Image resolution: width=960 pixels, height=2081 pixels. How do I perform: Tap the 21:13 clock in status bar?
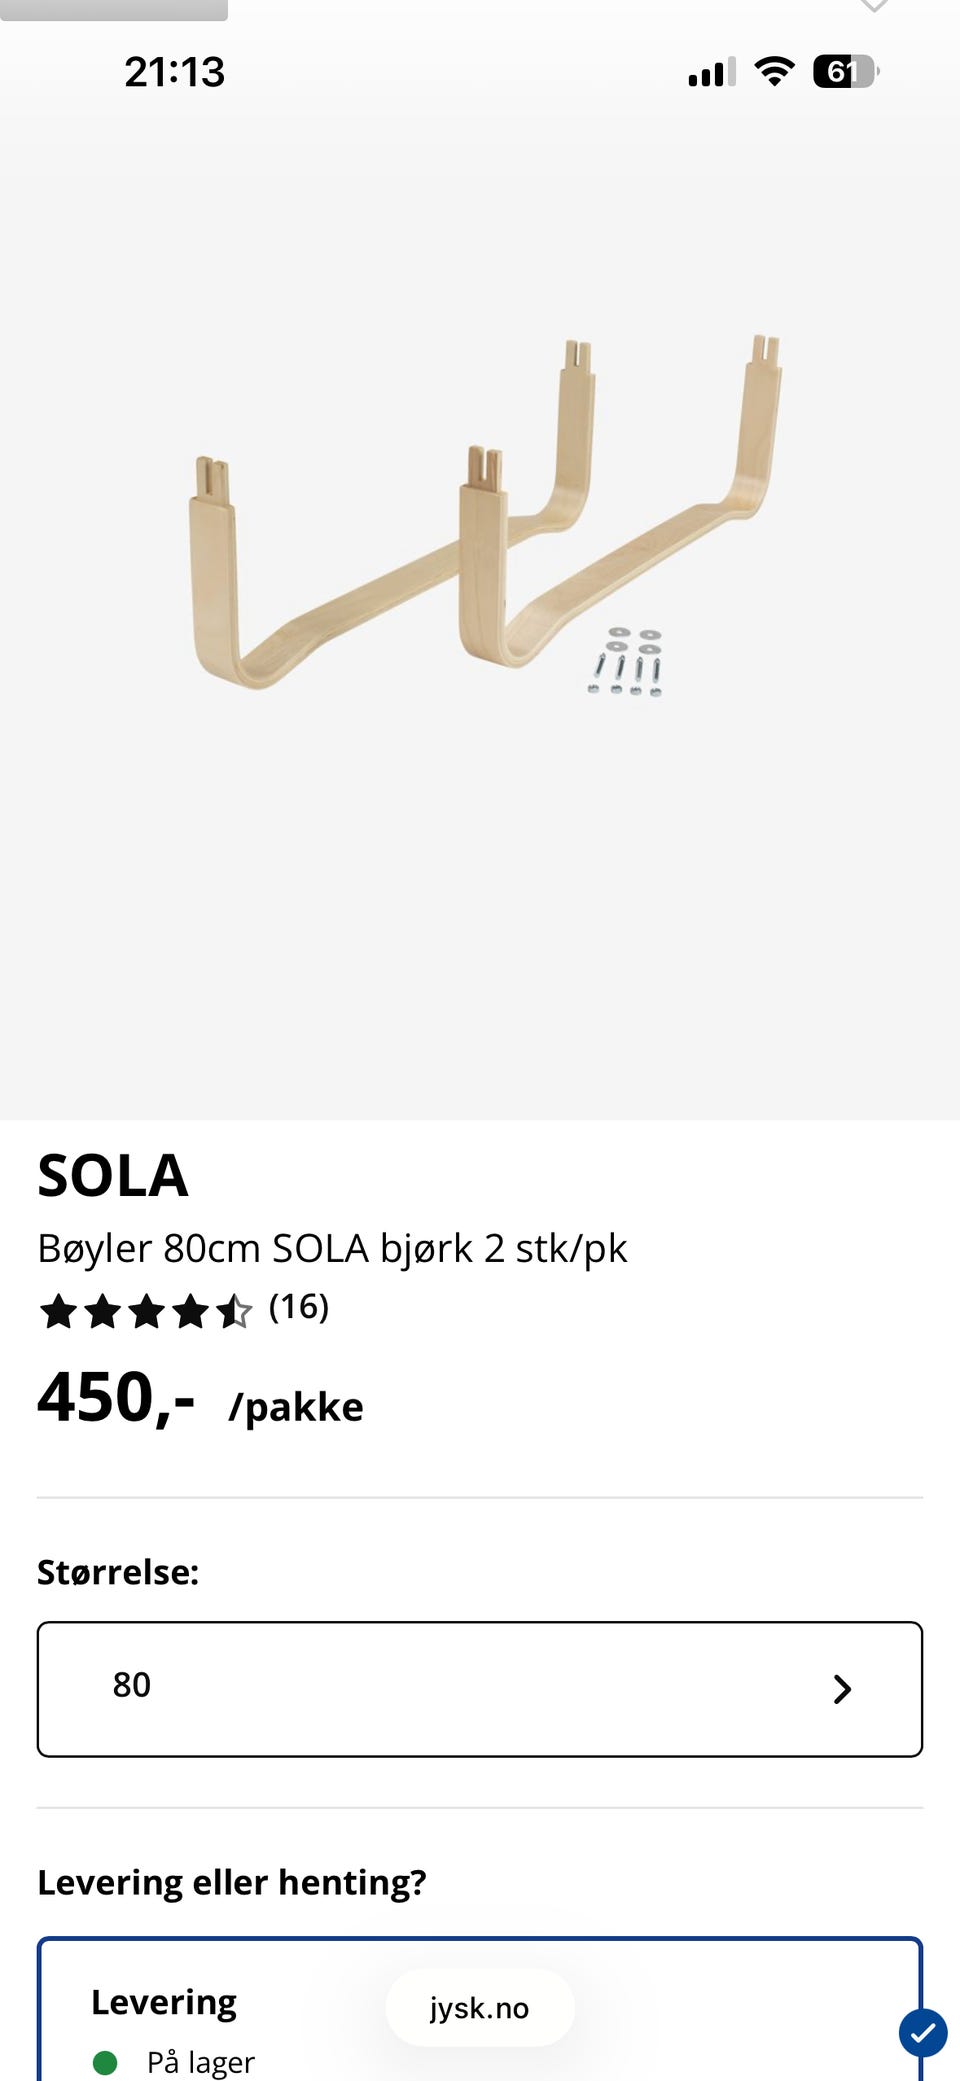pyautogui.click(x=174, y=72)
